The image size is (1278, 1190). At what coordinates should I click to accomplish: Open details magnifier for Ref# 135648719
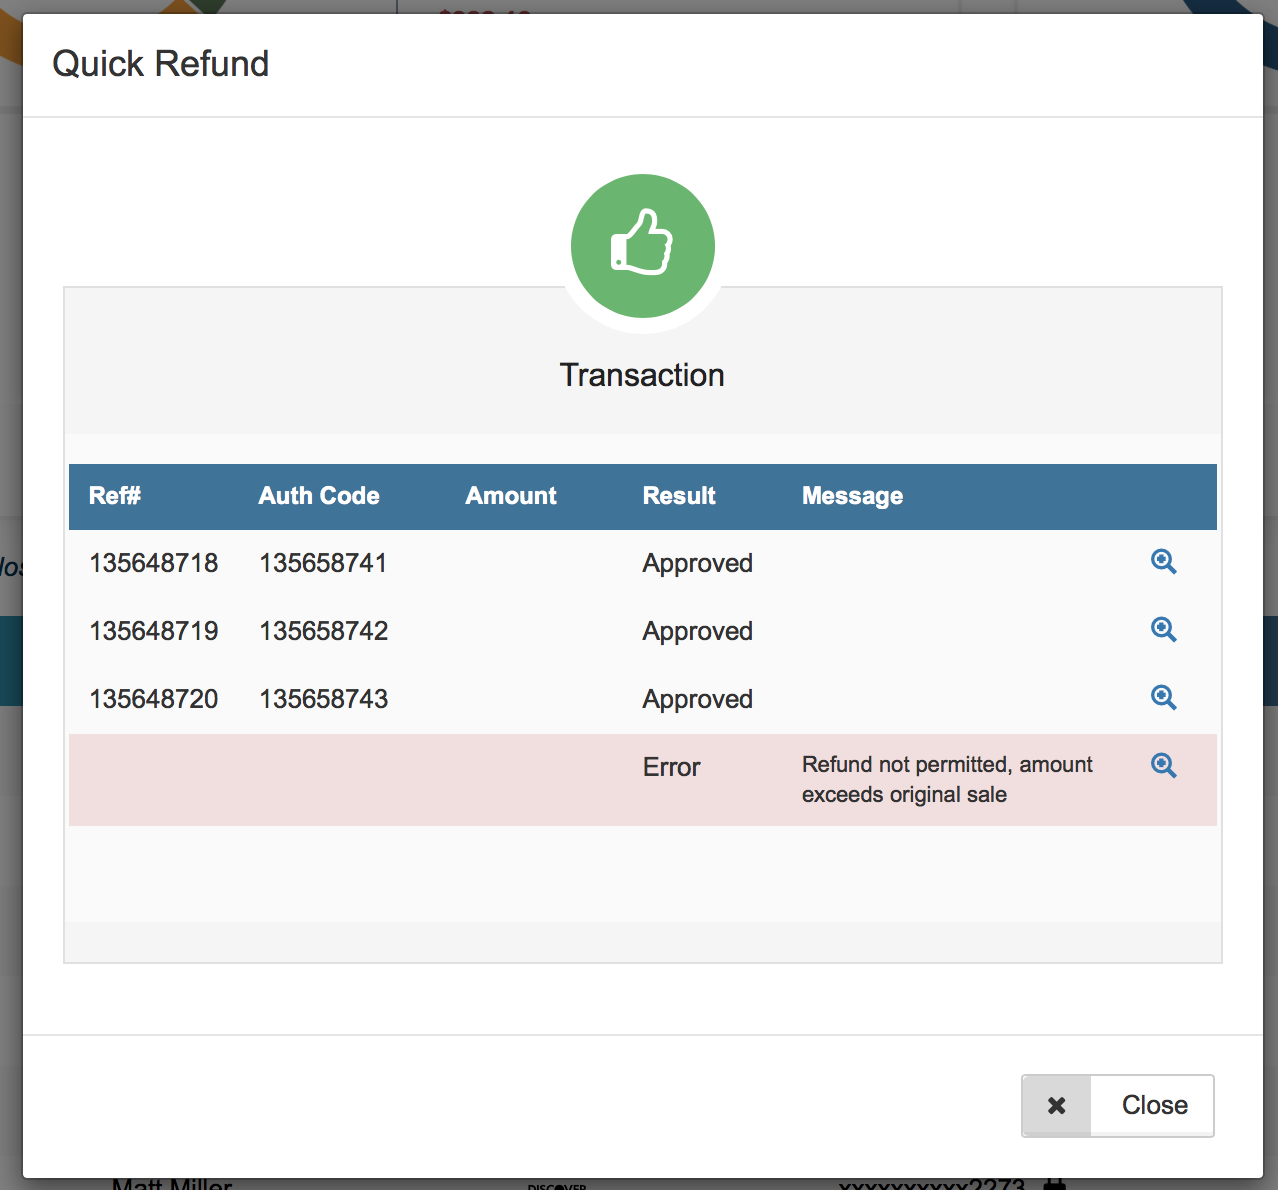click(1163, 630)
